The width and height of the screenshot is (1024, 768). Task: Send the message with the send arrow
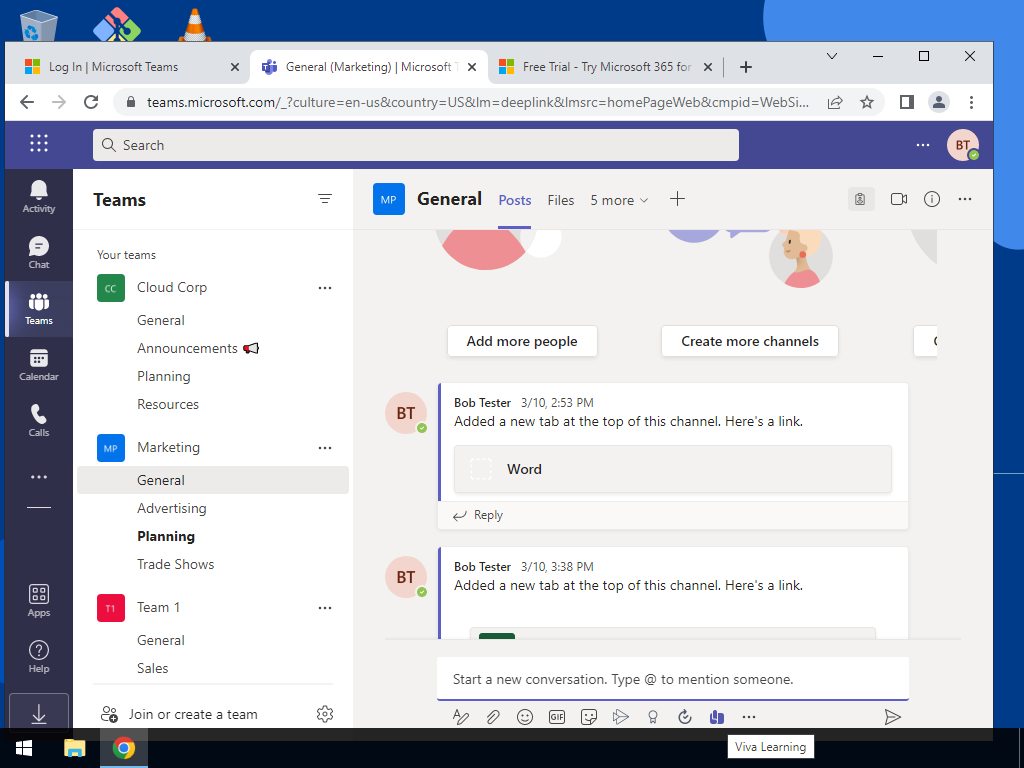point(892,717)
